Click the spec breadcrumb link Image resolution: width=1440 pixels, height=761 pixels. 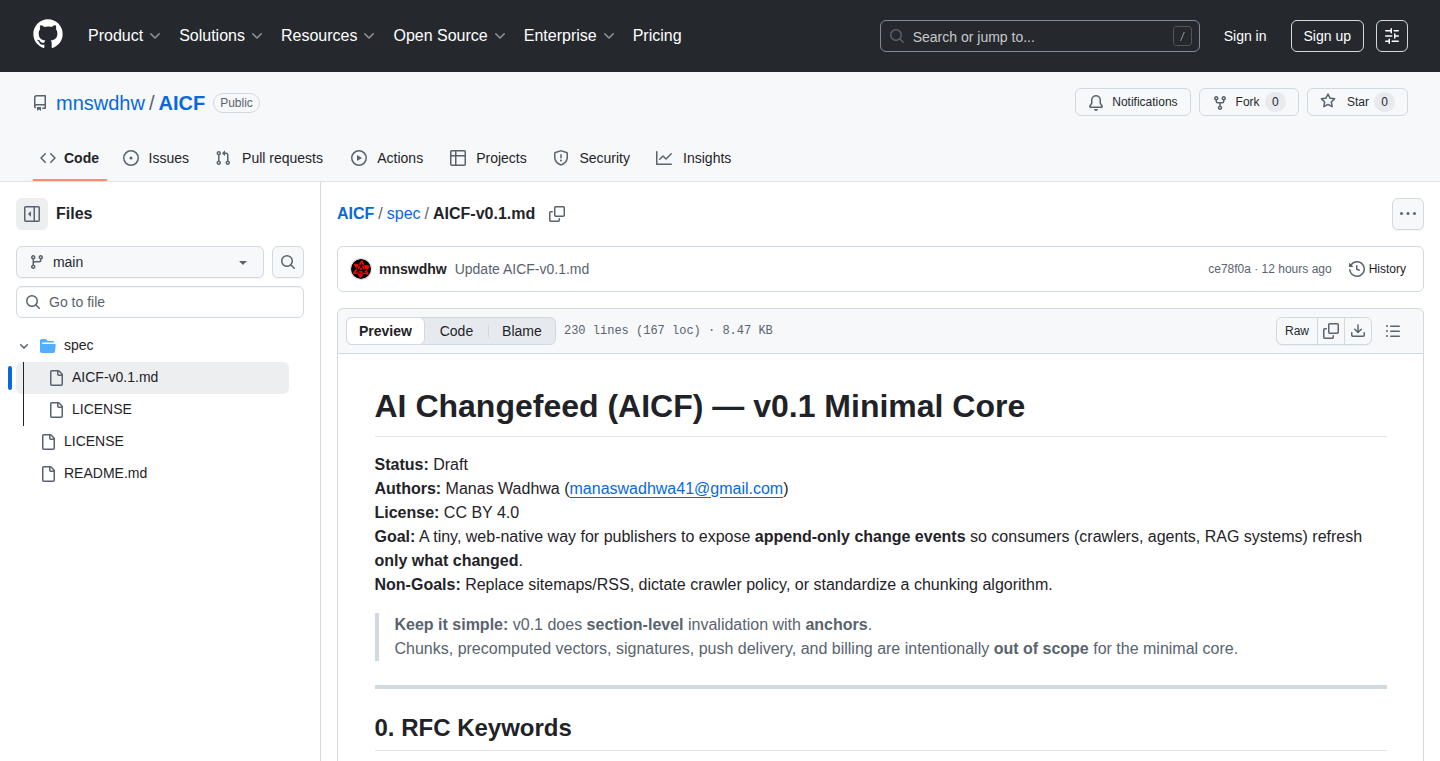coord(404,214)
